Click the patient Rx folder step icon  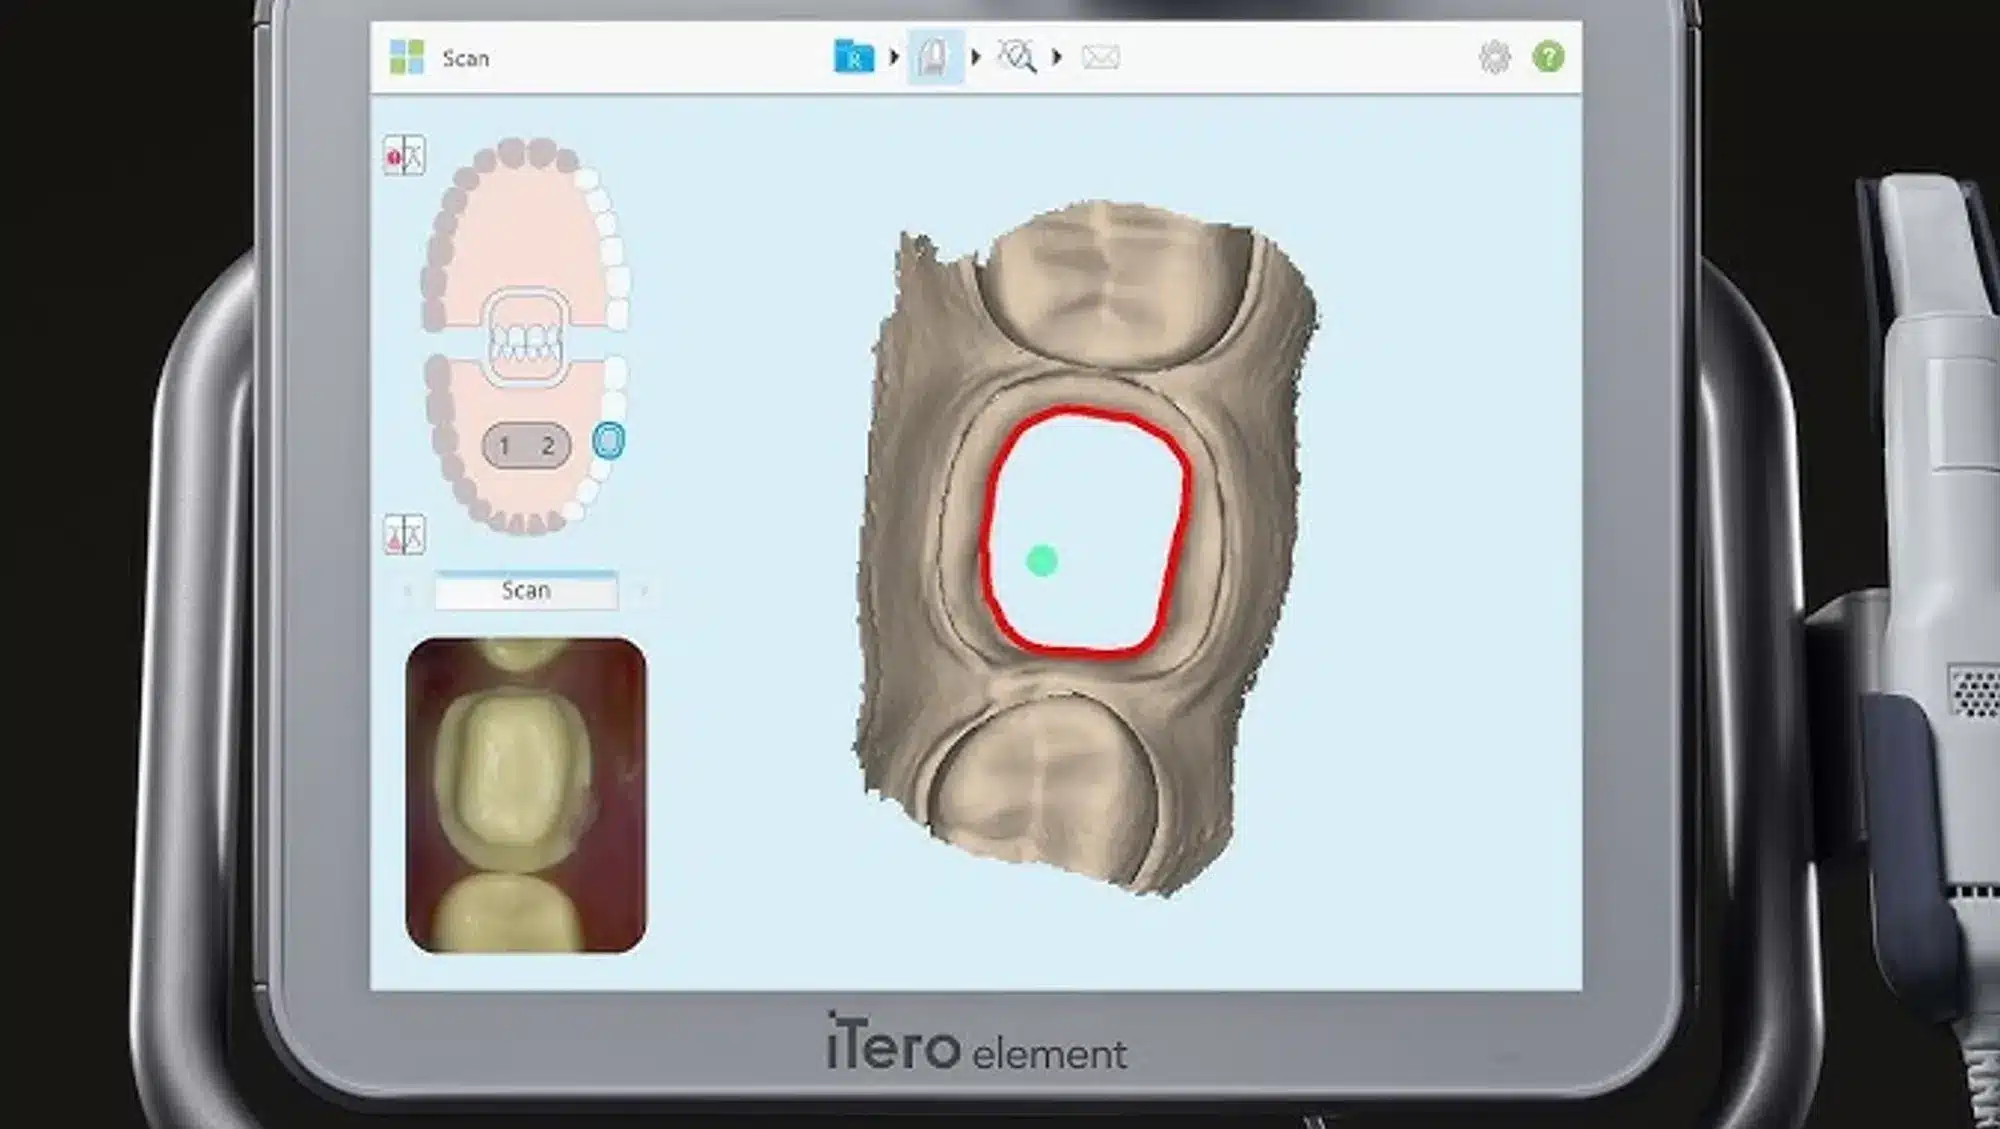click(x=853, y=57)
